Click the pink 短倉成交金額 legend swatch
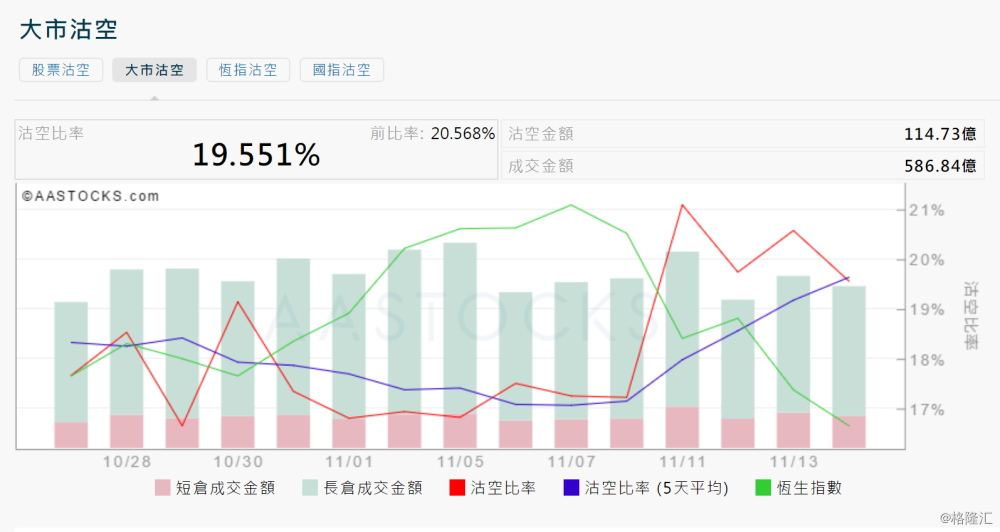 (x=163, y=488)
